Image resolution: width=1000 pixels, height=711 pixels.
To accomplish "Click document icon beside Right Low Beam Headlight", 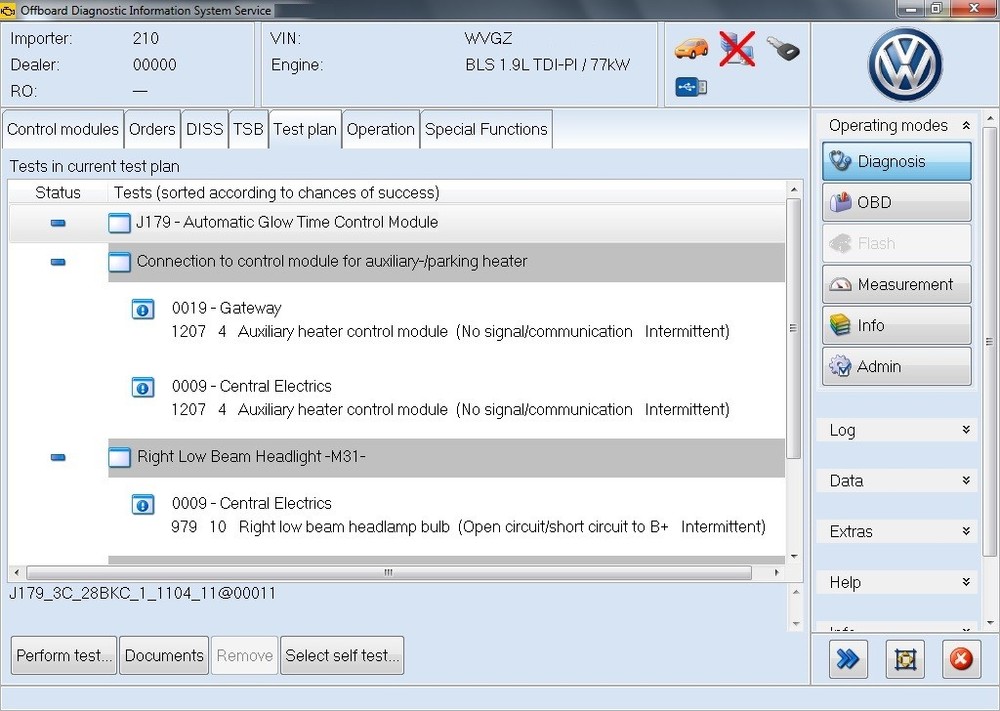I will click(x=119, y=457).
